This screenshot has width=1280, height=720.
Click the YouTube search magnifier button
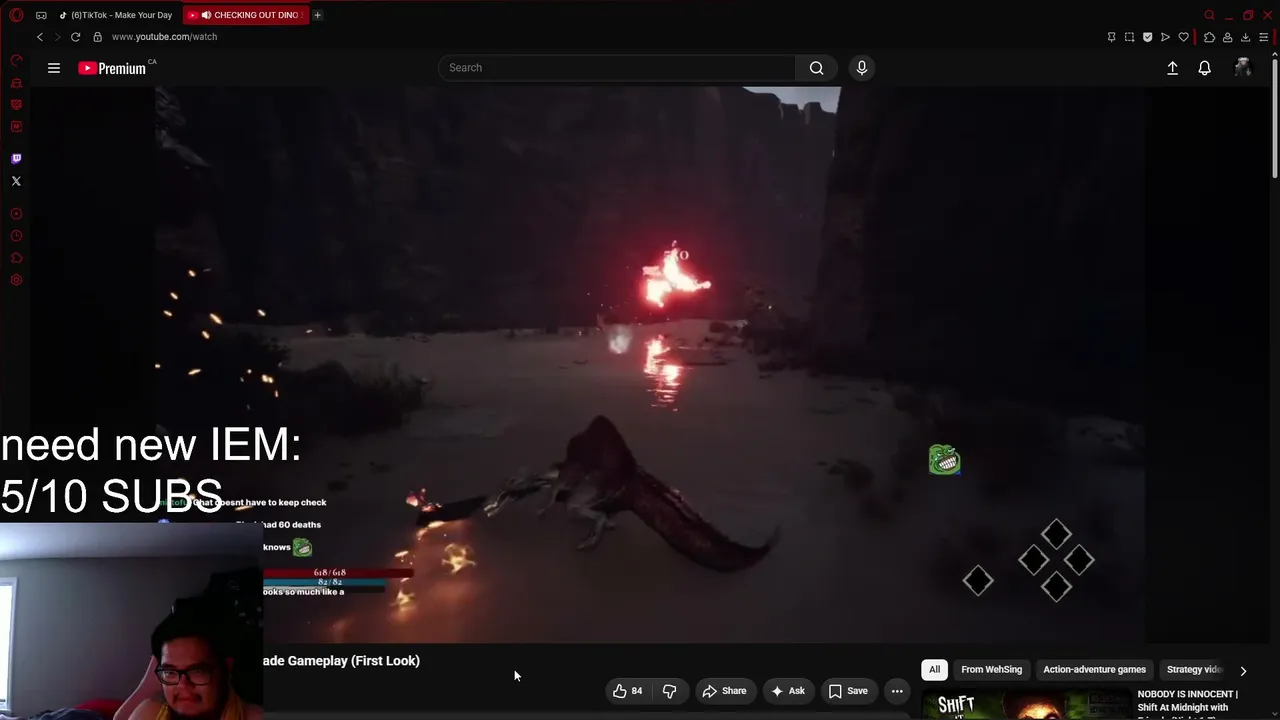(x=817, y=68)
